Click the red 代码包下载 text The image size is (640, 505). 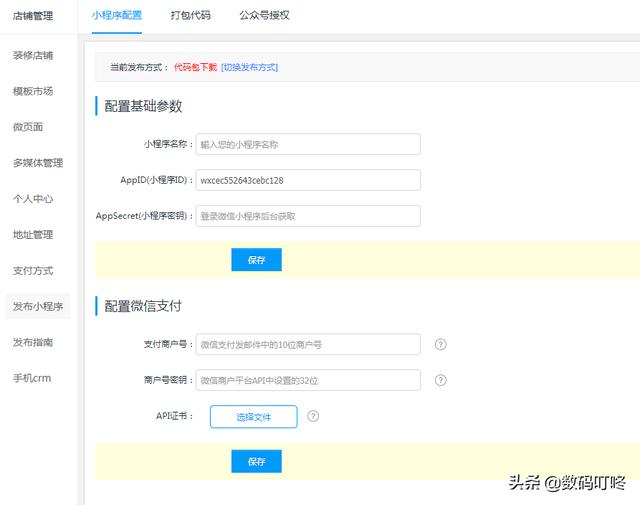click(196, 67)
